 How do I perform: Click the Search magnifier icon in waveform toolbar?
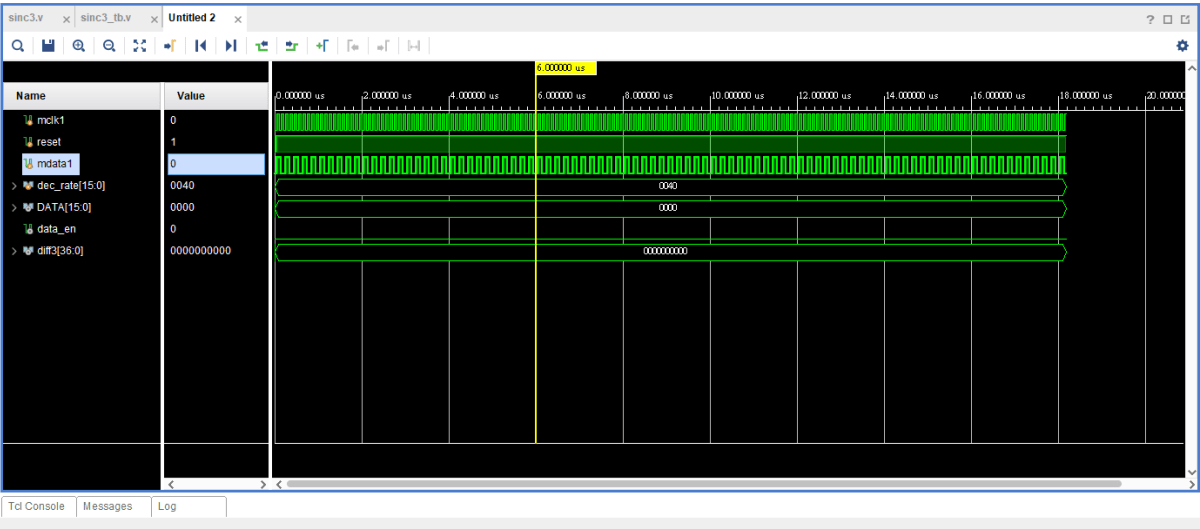click(18, 45)
